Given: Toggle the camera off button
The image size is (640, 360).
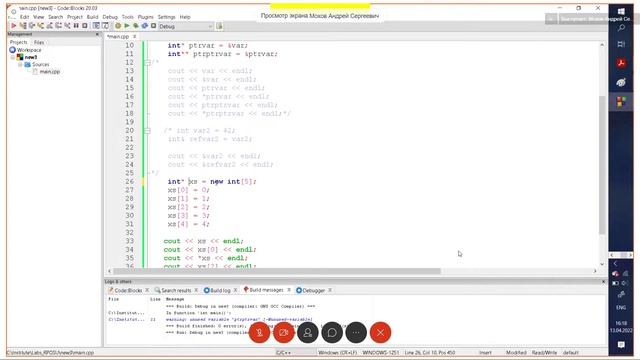Looking at the screenshot, I should click(284, 333).
